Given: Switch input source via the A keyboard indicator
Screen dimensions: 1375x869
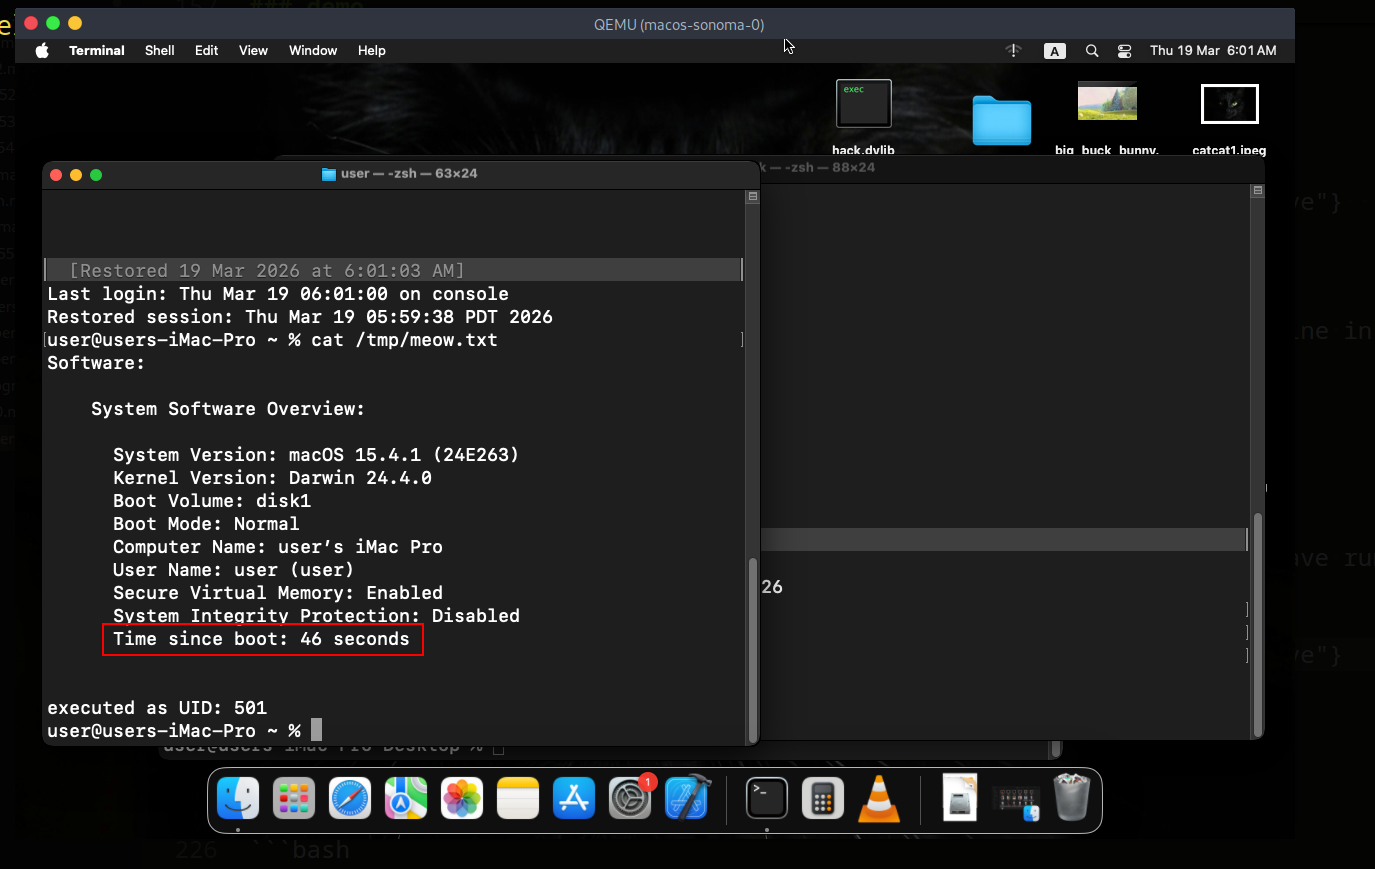Looking at the screenshot, I should pyautogui.click(x=1054, y=50).
